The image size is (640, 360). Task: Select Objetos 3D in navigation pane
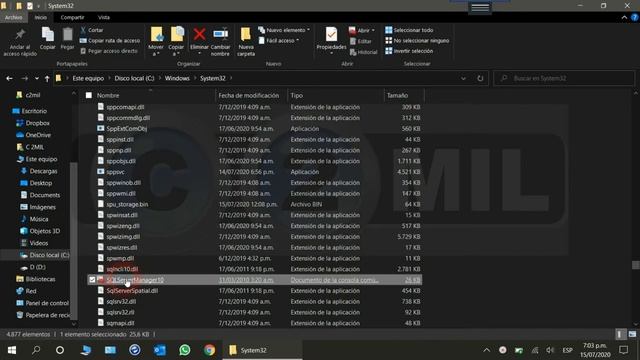40,231
